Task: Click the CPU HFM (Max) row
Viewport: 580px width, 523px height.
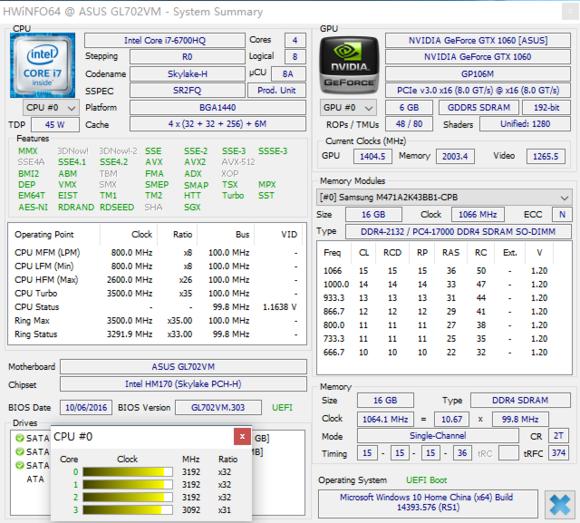Action: (156, 280)
